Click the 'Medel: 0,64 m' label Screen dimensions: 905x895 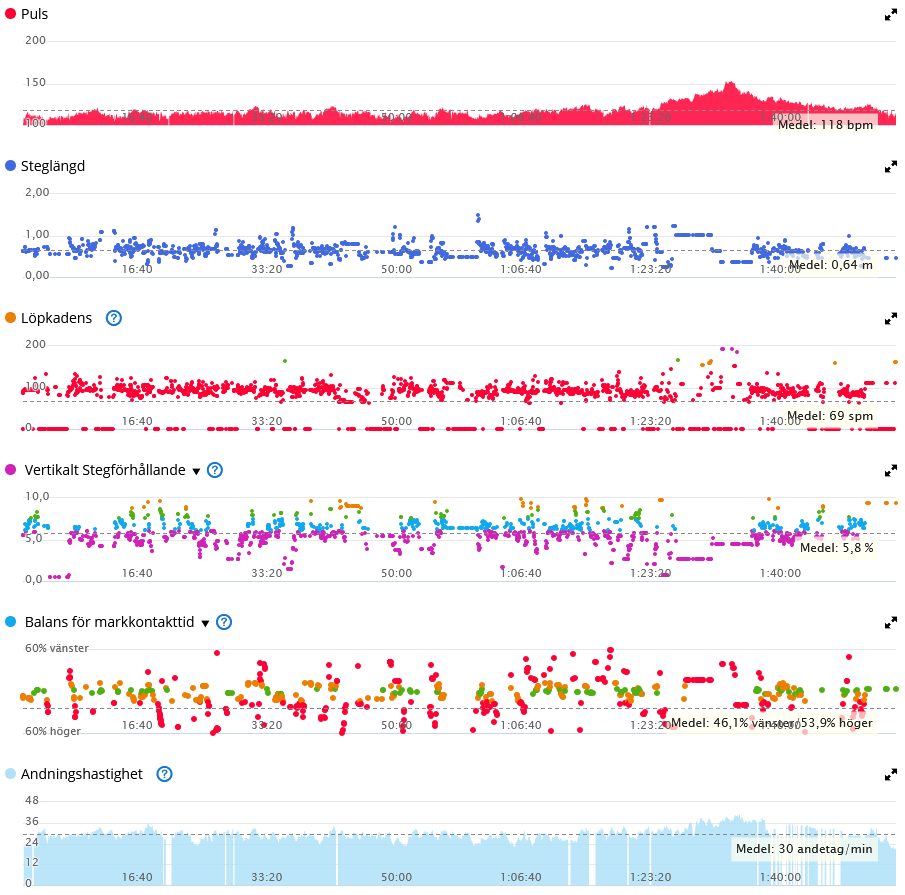click(831, 265)
